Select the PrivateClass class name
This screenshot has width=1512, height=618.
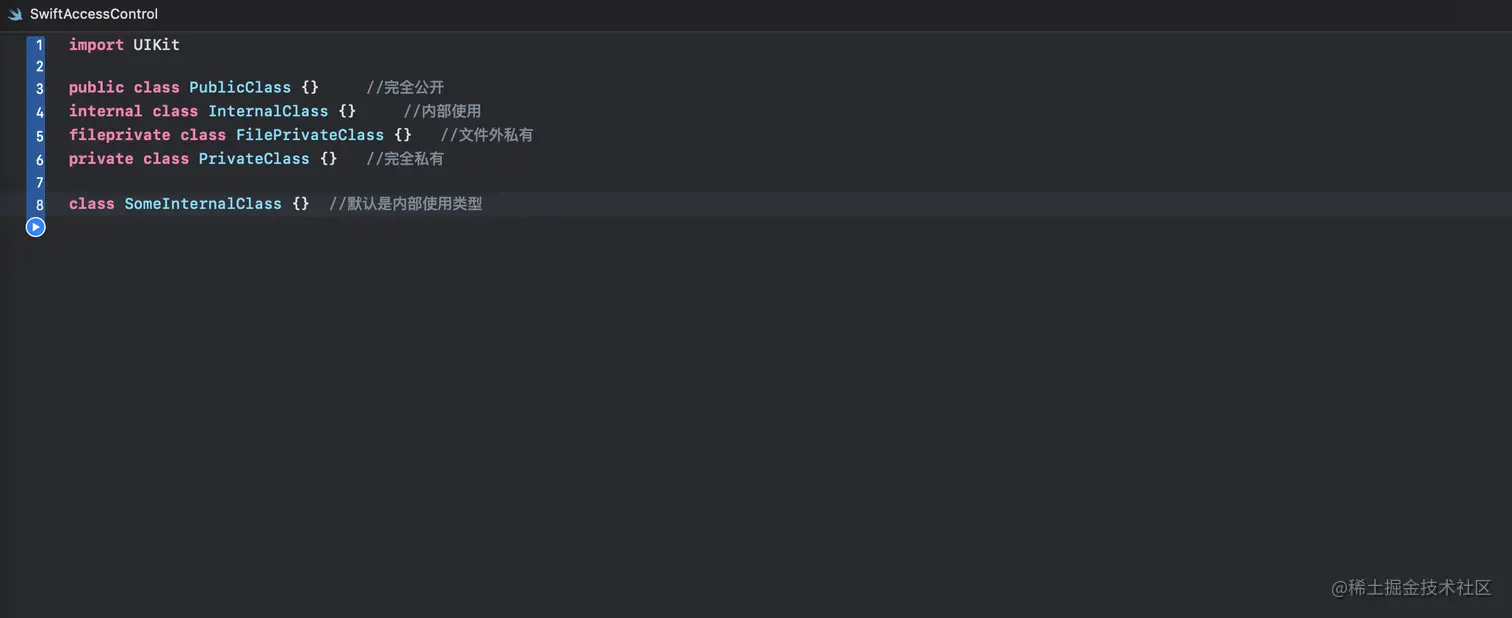tap(254, 159)
